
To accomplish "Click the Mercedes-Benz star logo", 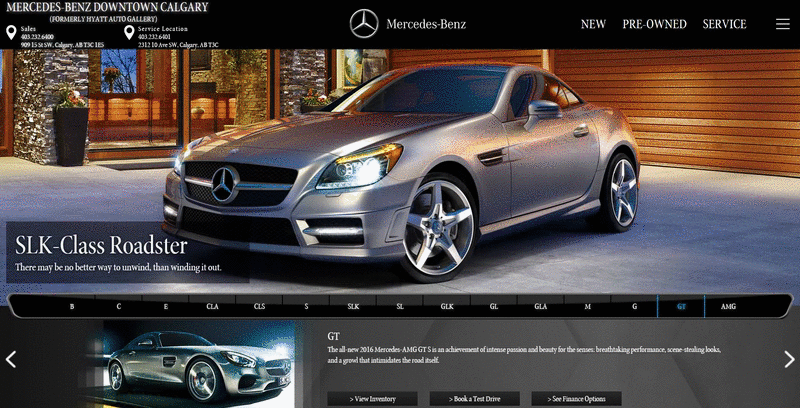I will tap(364, 24).
